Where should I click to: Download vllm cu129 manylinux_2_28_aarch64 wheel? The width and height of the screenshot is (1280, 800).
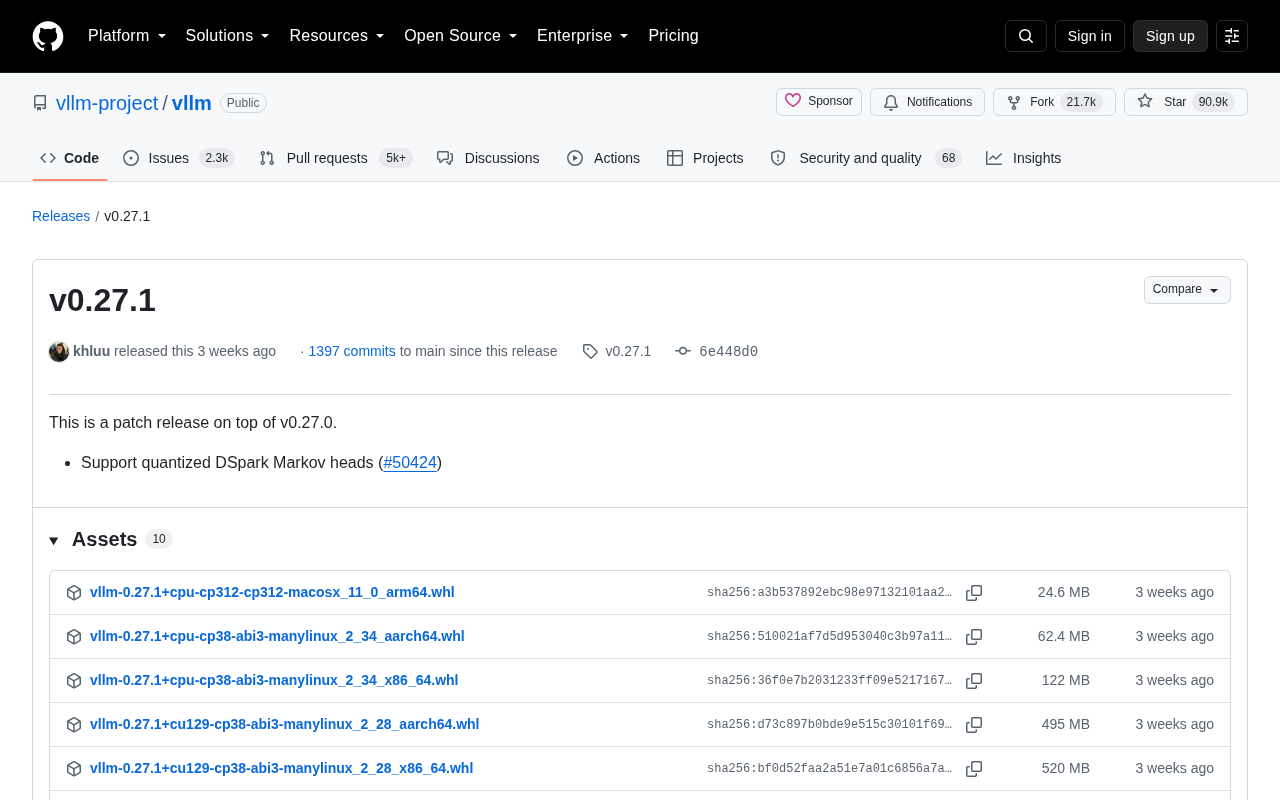pos(284,724)
